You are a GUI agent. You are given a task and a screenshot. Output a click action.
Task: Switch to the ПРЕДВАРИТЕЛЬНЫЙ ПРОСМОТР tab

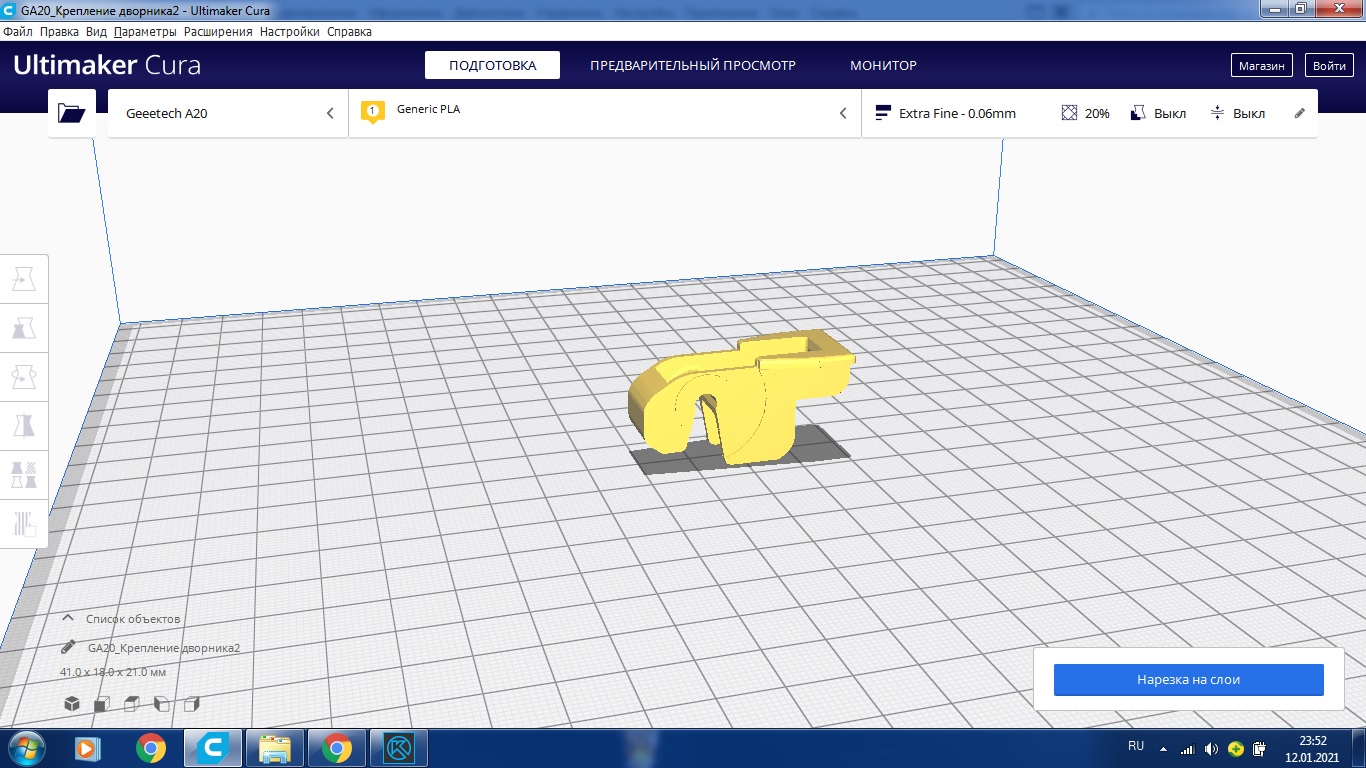(x=693, y=65)
